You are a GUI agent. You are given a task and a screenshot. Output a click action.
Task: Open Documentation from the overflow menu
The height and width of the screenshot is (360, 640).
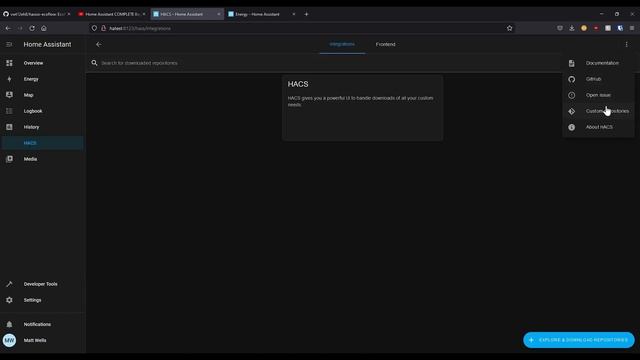click(599, 63)
